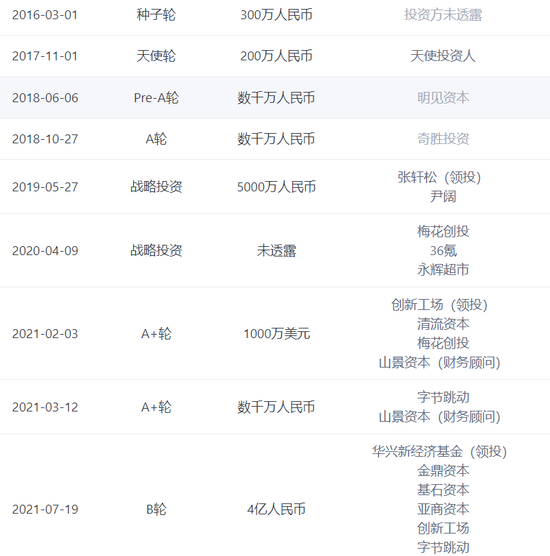Select amount in the 2021-03-12 row
Image resolution: width=550 pixels, height=556 pixels.
(276, 407)
